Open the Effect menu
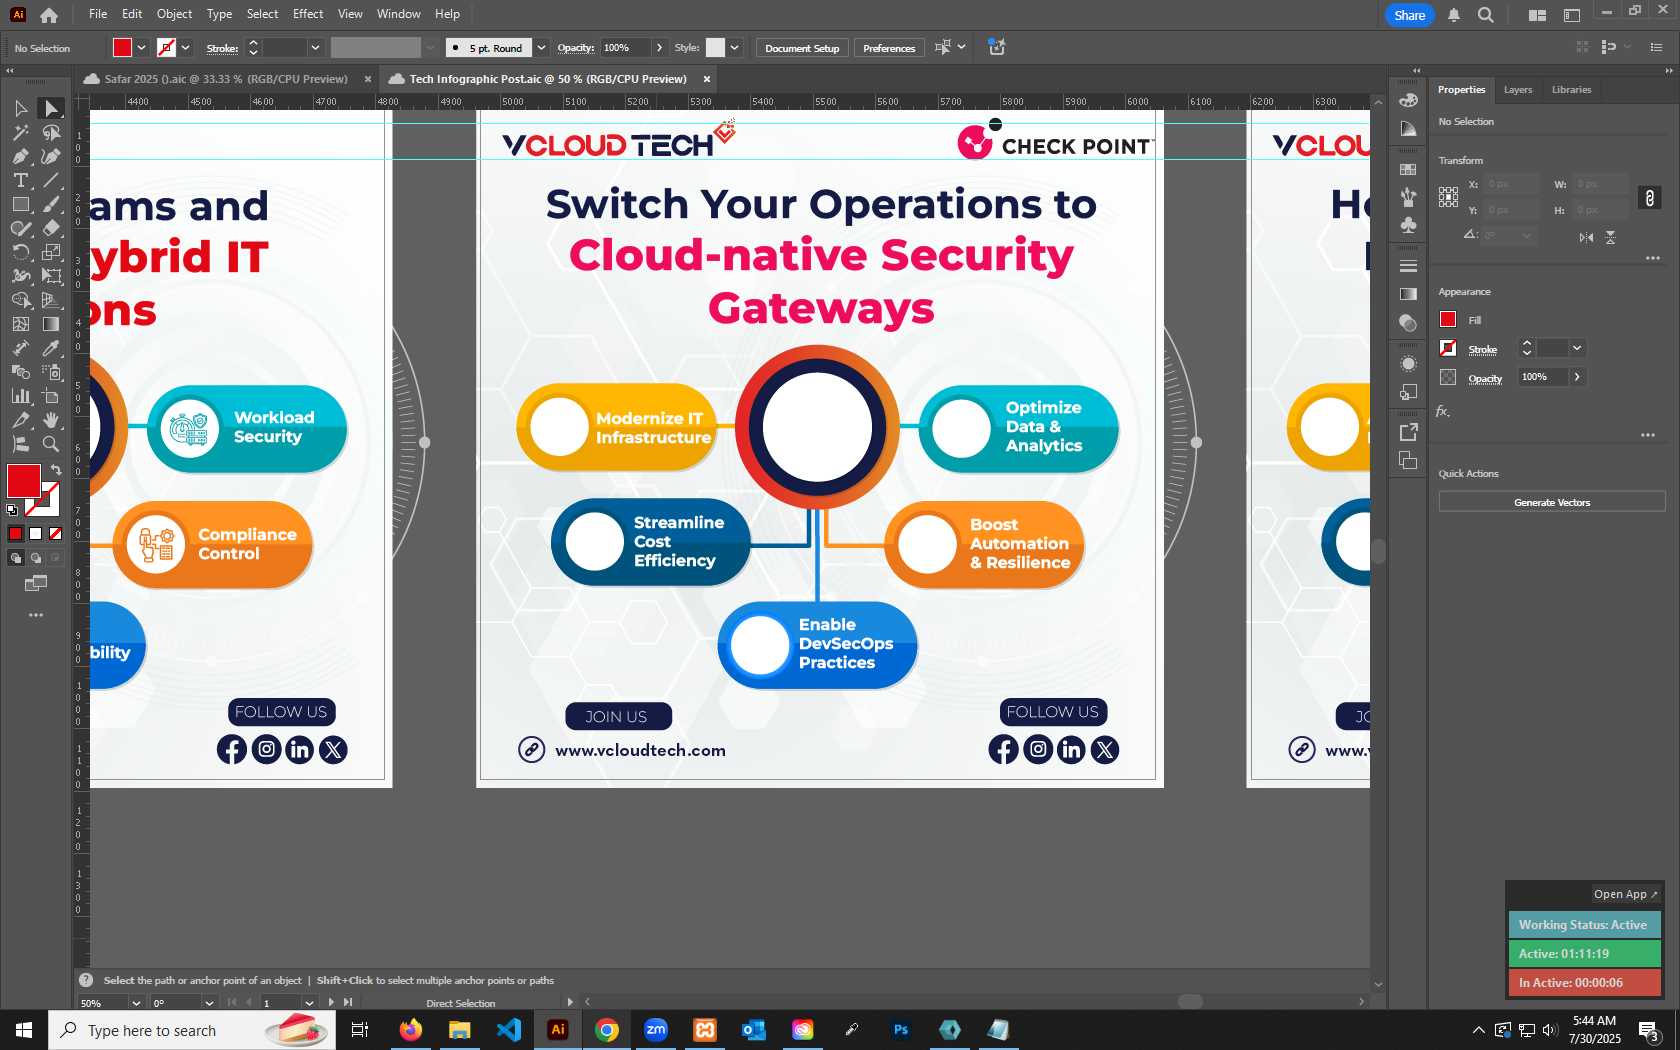The image size is (1680, 1050). 308,14
